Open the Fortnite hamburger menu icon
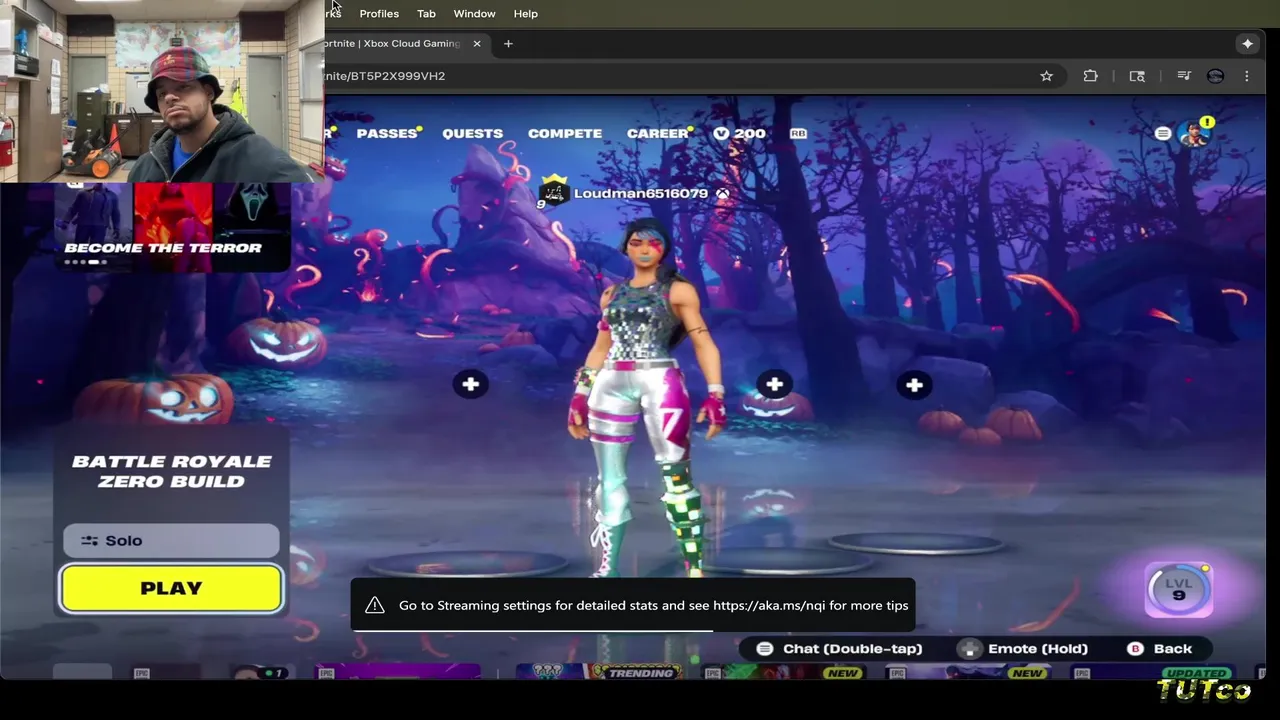 point(1162,134)
